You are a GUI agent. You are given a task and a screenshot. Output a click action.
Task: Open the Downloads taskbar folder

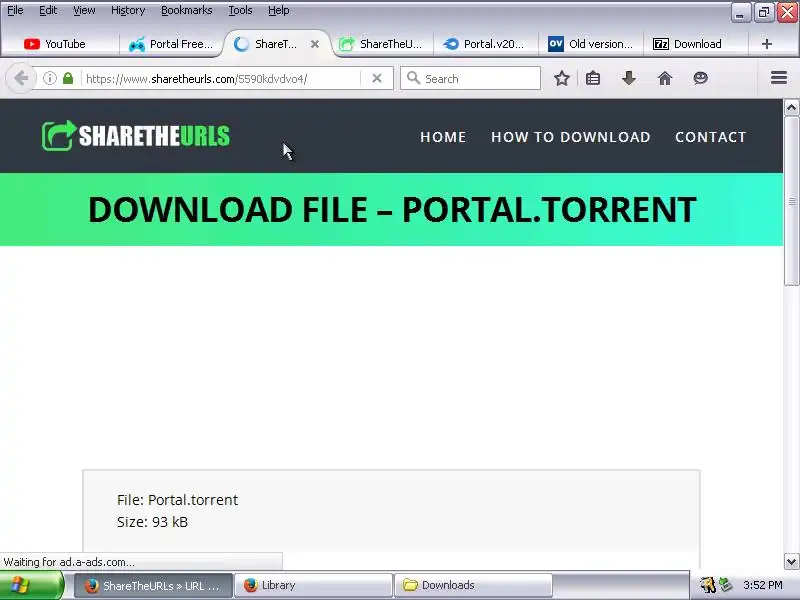point(472,585)
